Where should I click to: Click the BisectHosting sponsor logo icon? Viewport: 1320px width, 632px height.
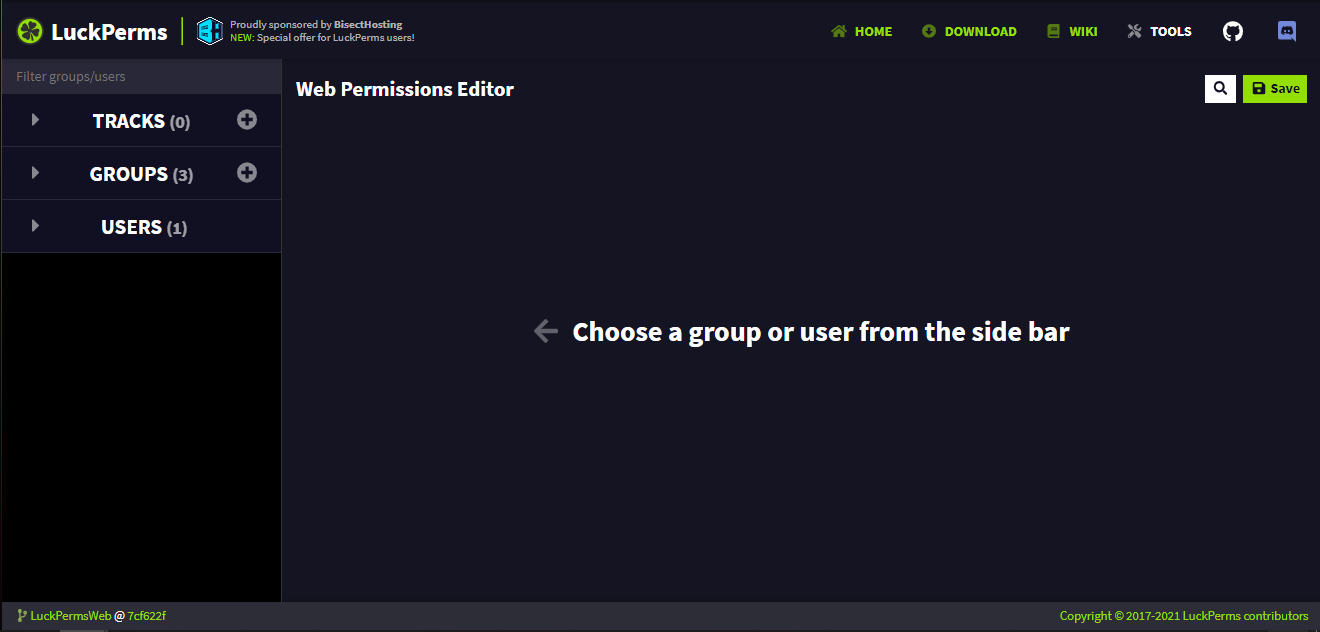(x=210, y=31)
